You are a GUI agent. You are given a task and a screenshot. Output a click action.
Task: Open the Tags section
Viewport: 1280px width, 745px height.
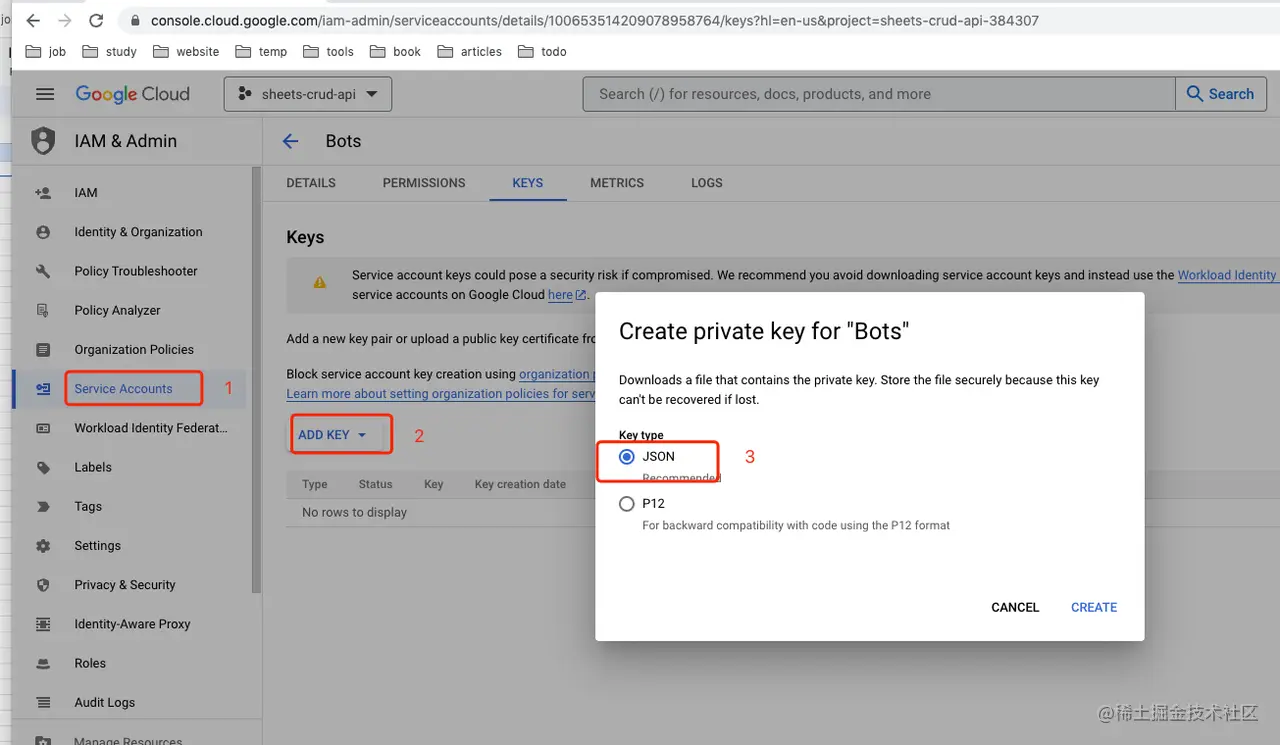[x=86, y=506]
